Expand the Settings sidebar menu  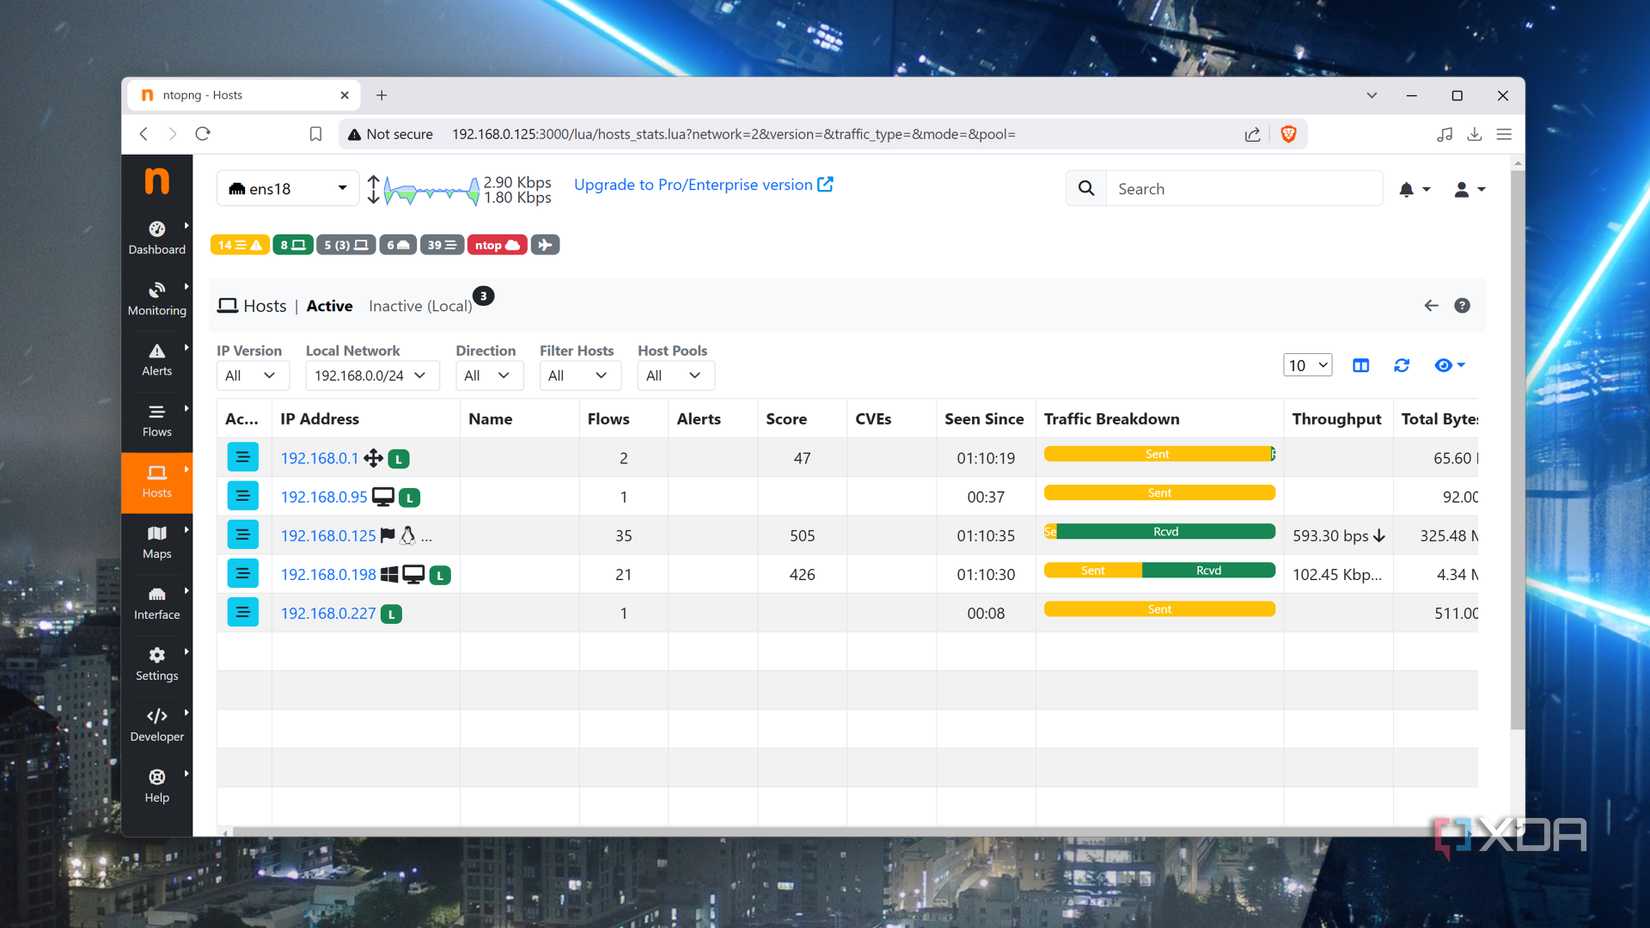(x=157, y=663)
